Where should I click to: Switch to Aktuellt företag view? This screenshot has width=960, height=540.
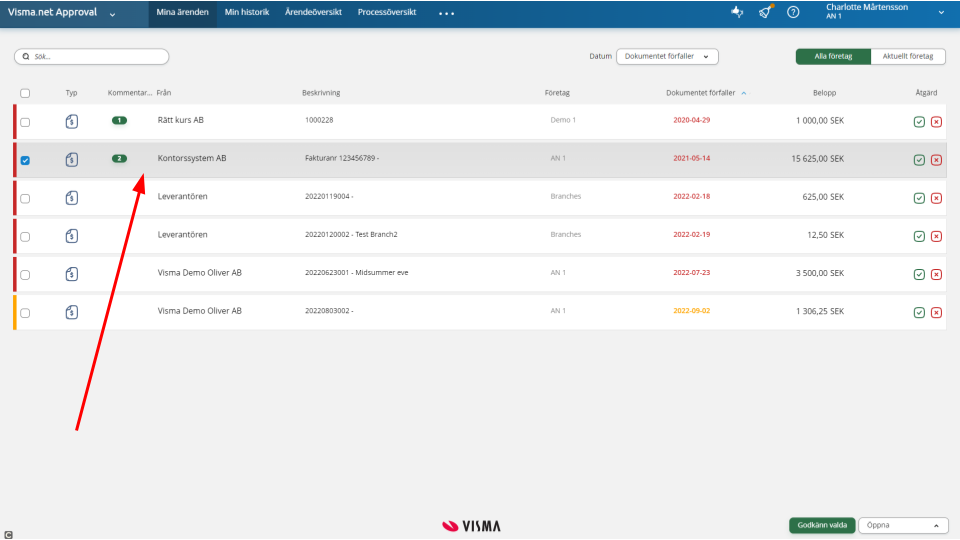(x=908, y=56)
